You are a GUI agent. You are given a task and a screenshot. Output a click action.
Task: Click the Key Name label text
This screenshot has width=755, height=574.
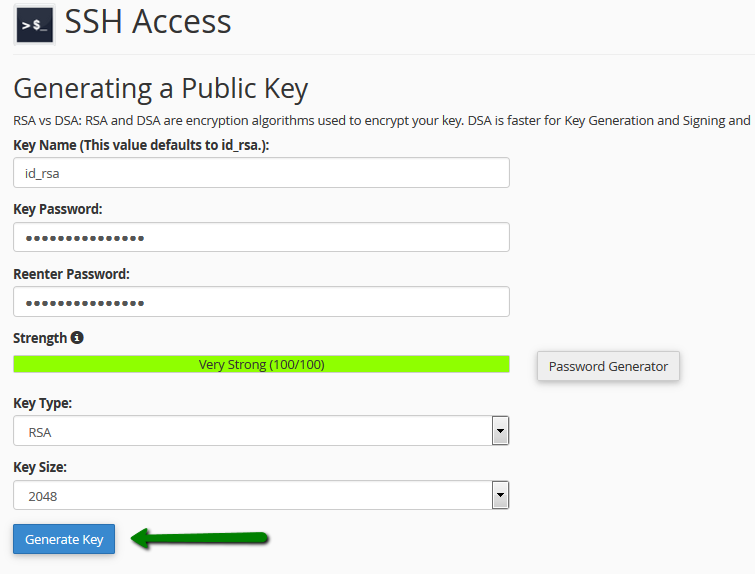click(141, 145)
